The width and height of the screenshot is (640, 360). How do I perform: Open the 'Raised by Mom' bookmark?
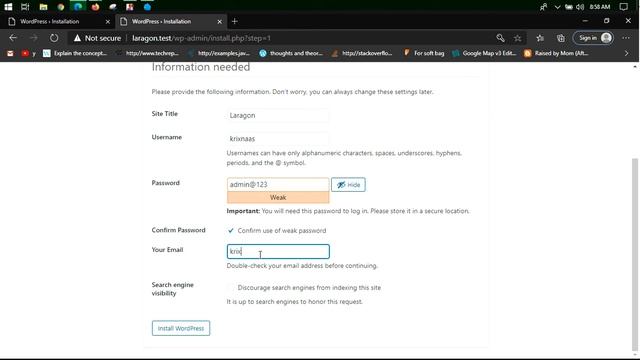pyautogui.click(x=556, y=53)
